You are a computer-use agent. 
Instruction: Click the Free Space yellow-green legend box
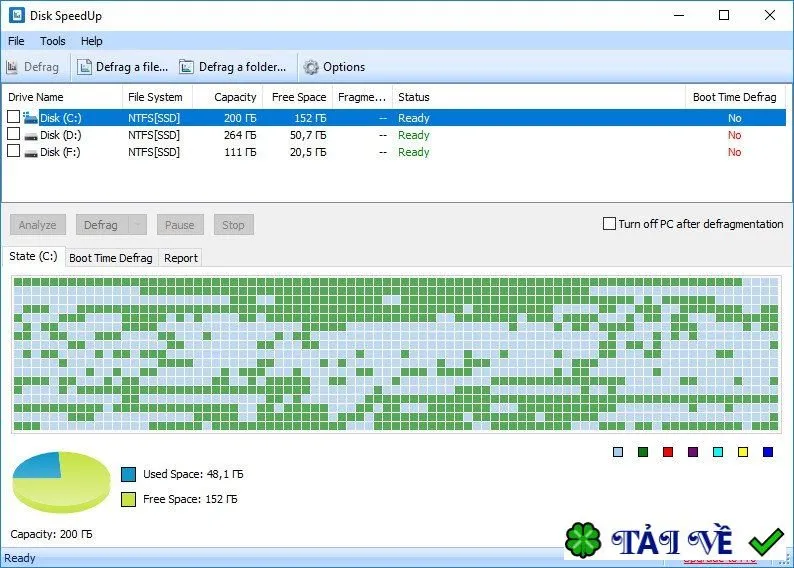click(x=129, y=500)
